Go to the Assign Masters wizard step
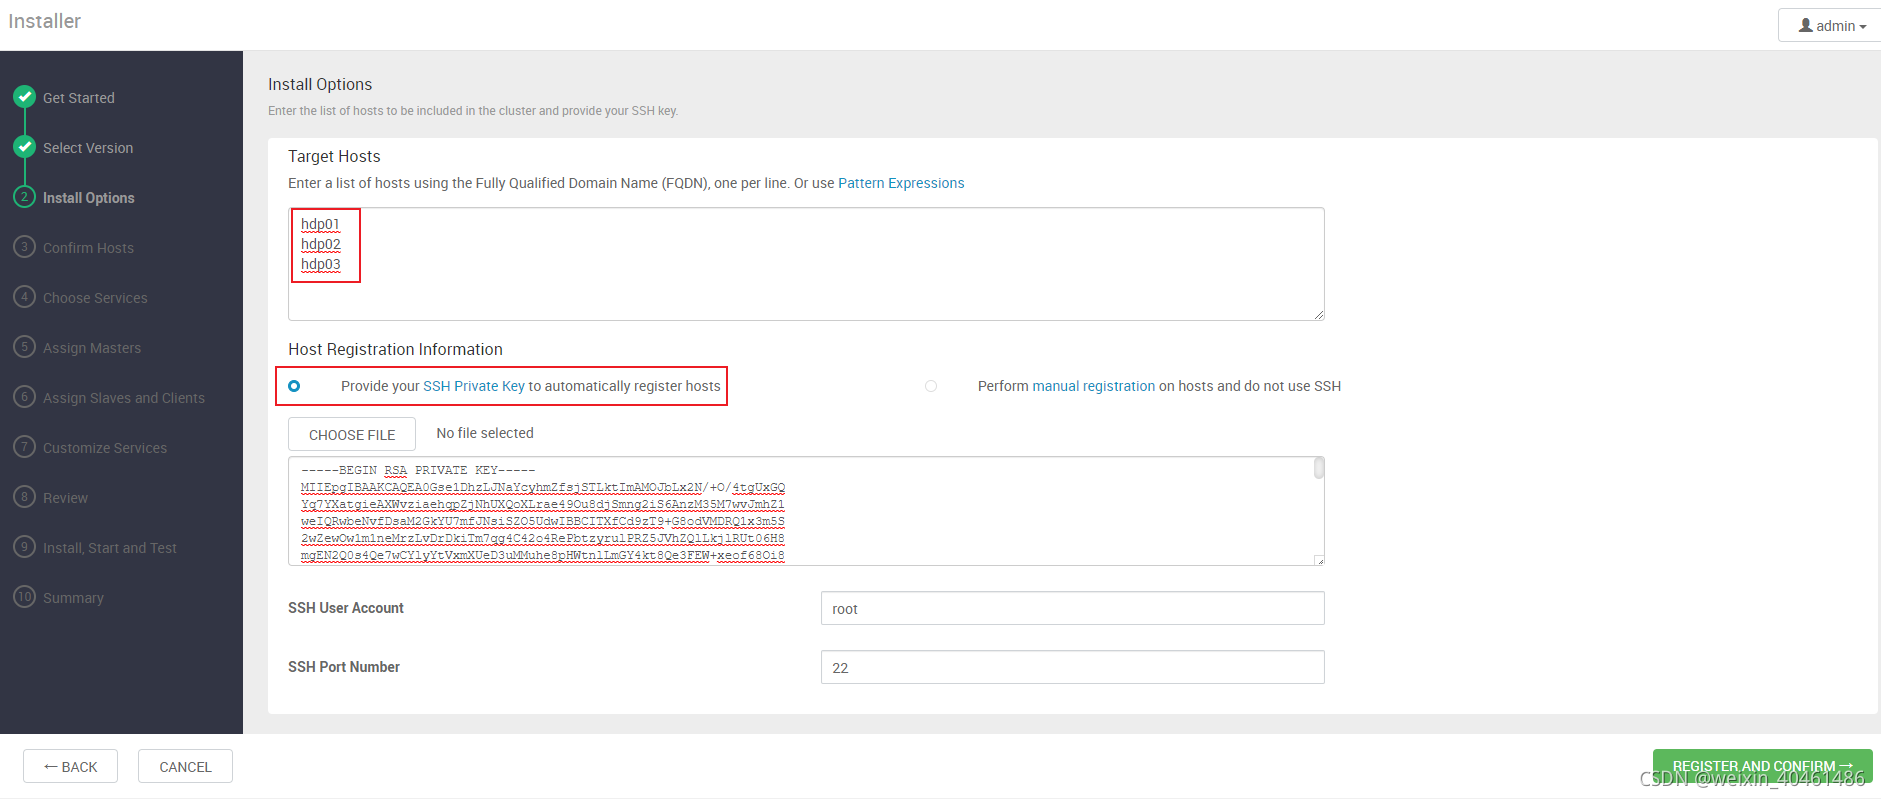 click(92, 348)
